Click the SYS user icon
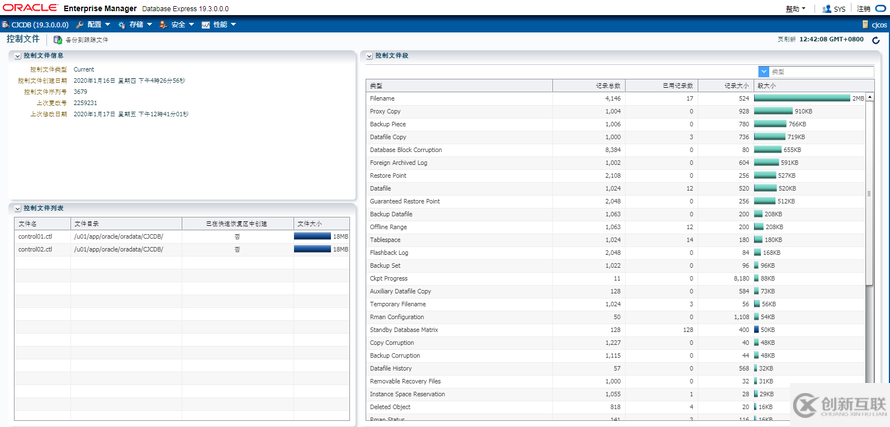The height and width of the screenshot is (427, 890). (827, 9)
